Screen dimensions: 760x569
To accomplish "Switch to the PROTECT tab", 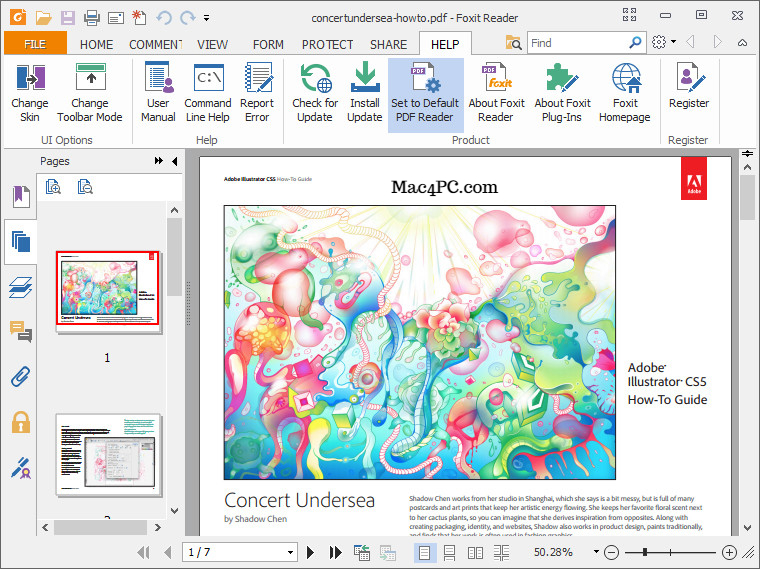I will click(x=328, y=45).
